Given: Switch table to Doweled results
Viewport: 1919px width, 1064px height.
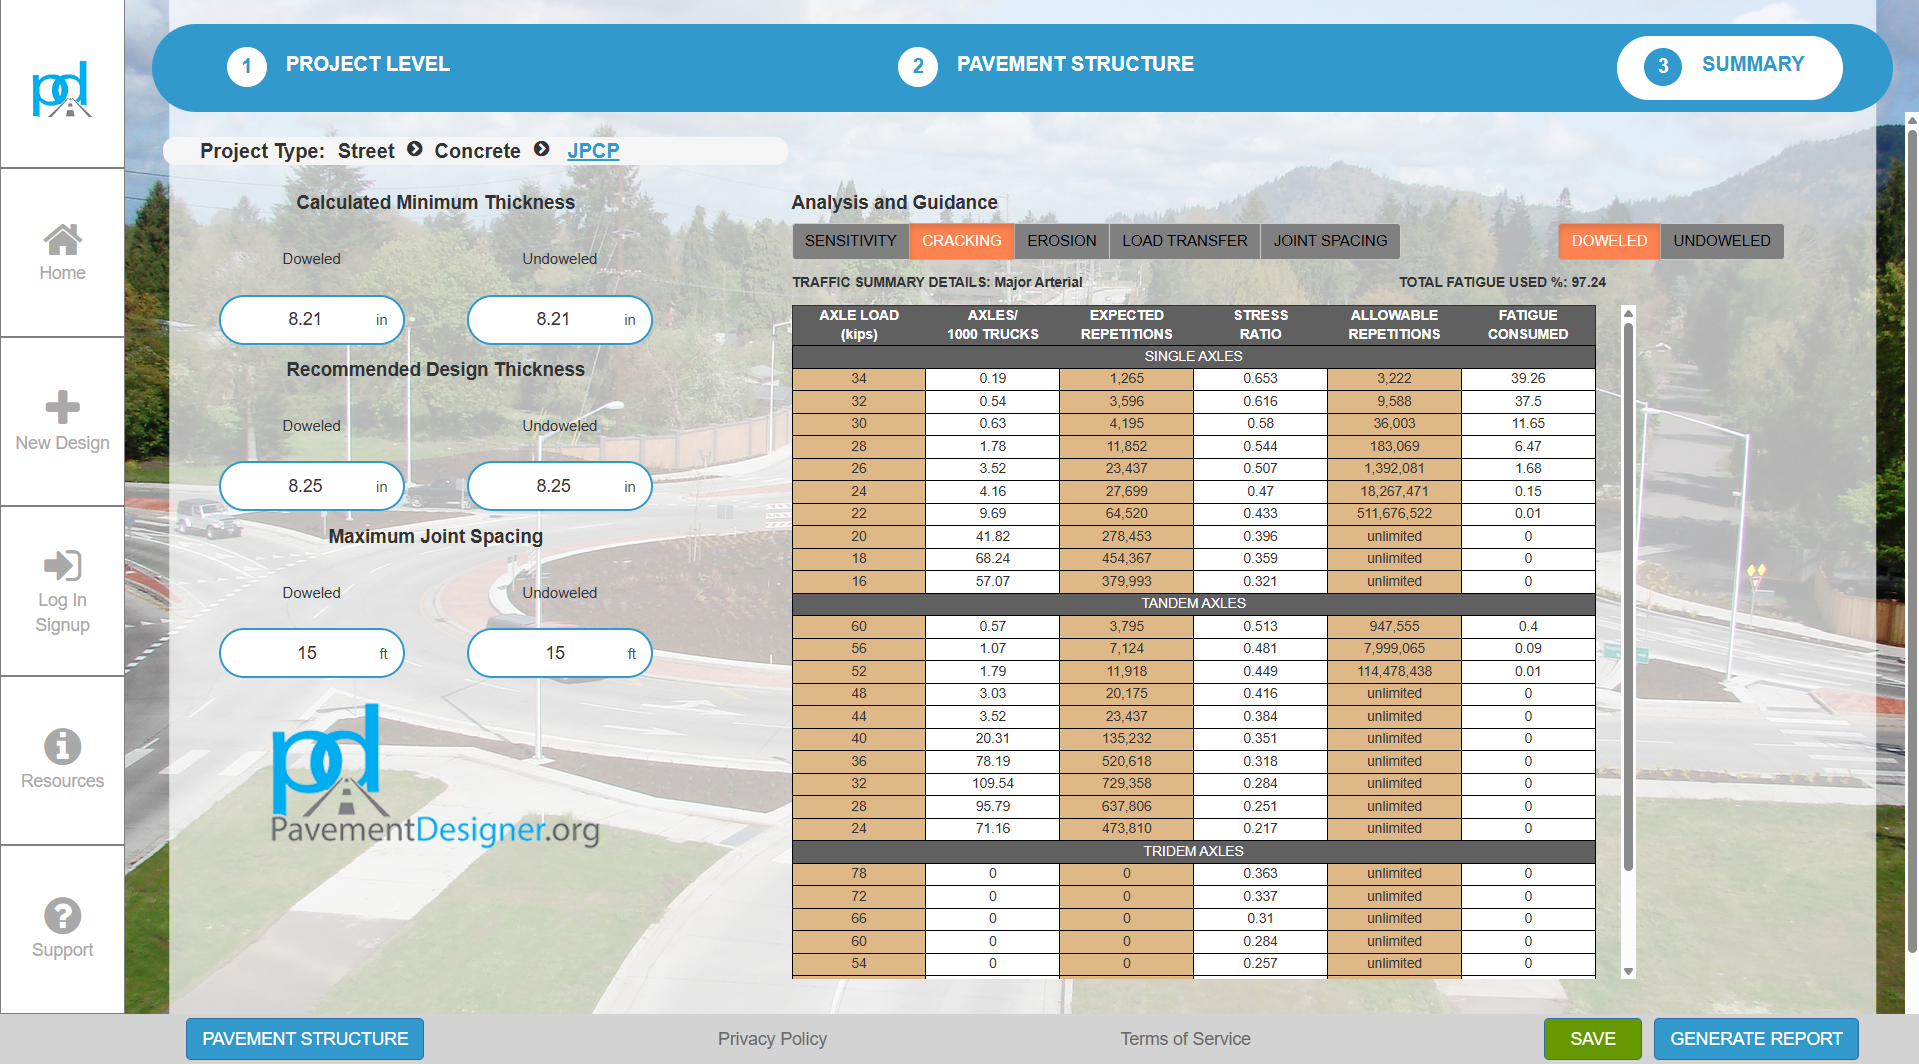Looking at the screenshot, I should 1608,241.
